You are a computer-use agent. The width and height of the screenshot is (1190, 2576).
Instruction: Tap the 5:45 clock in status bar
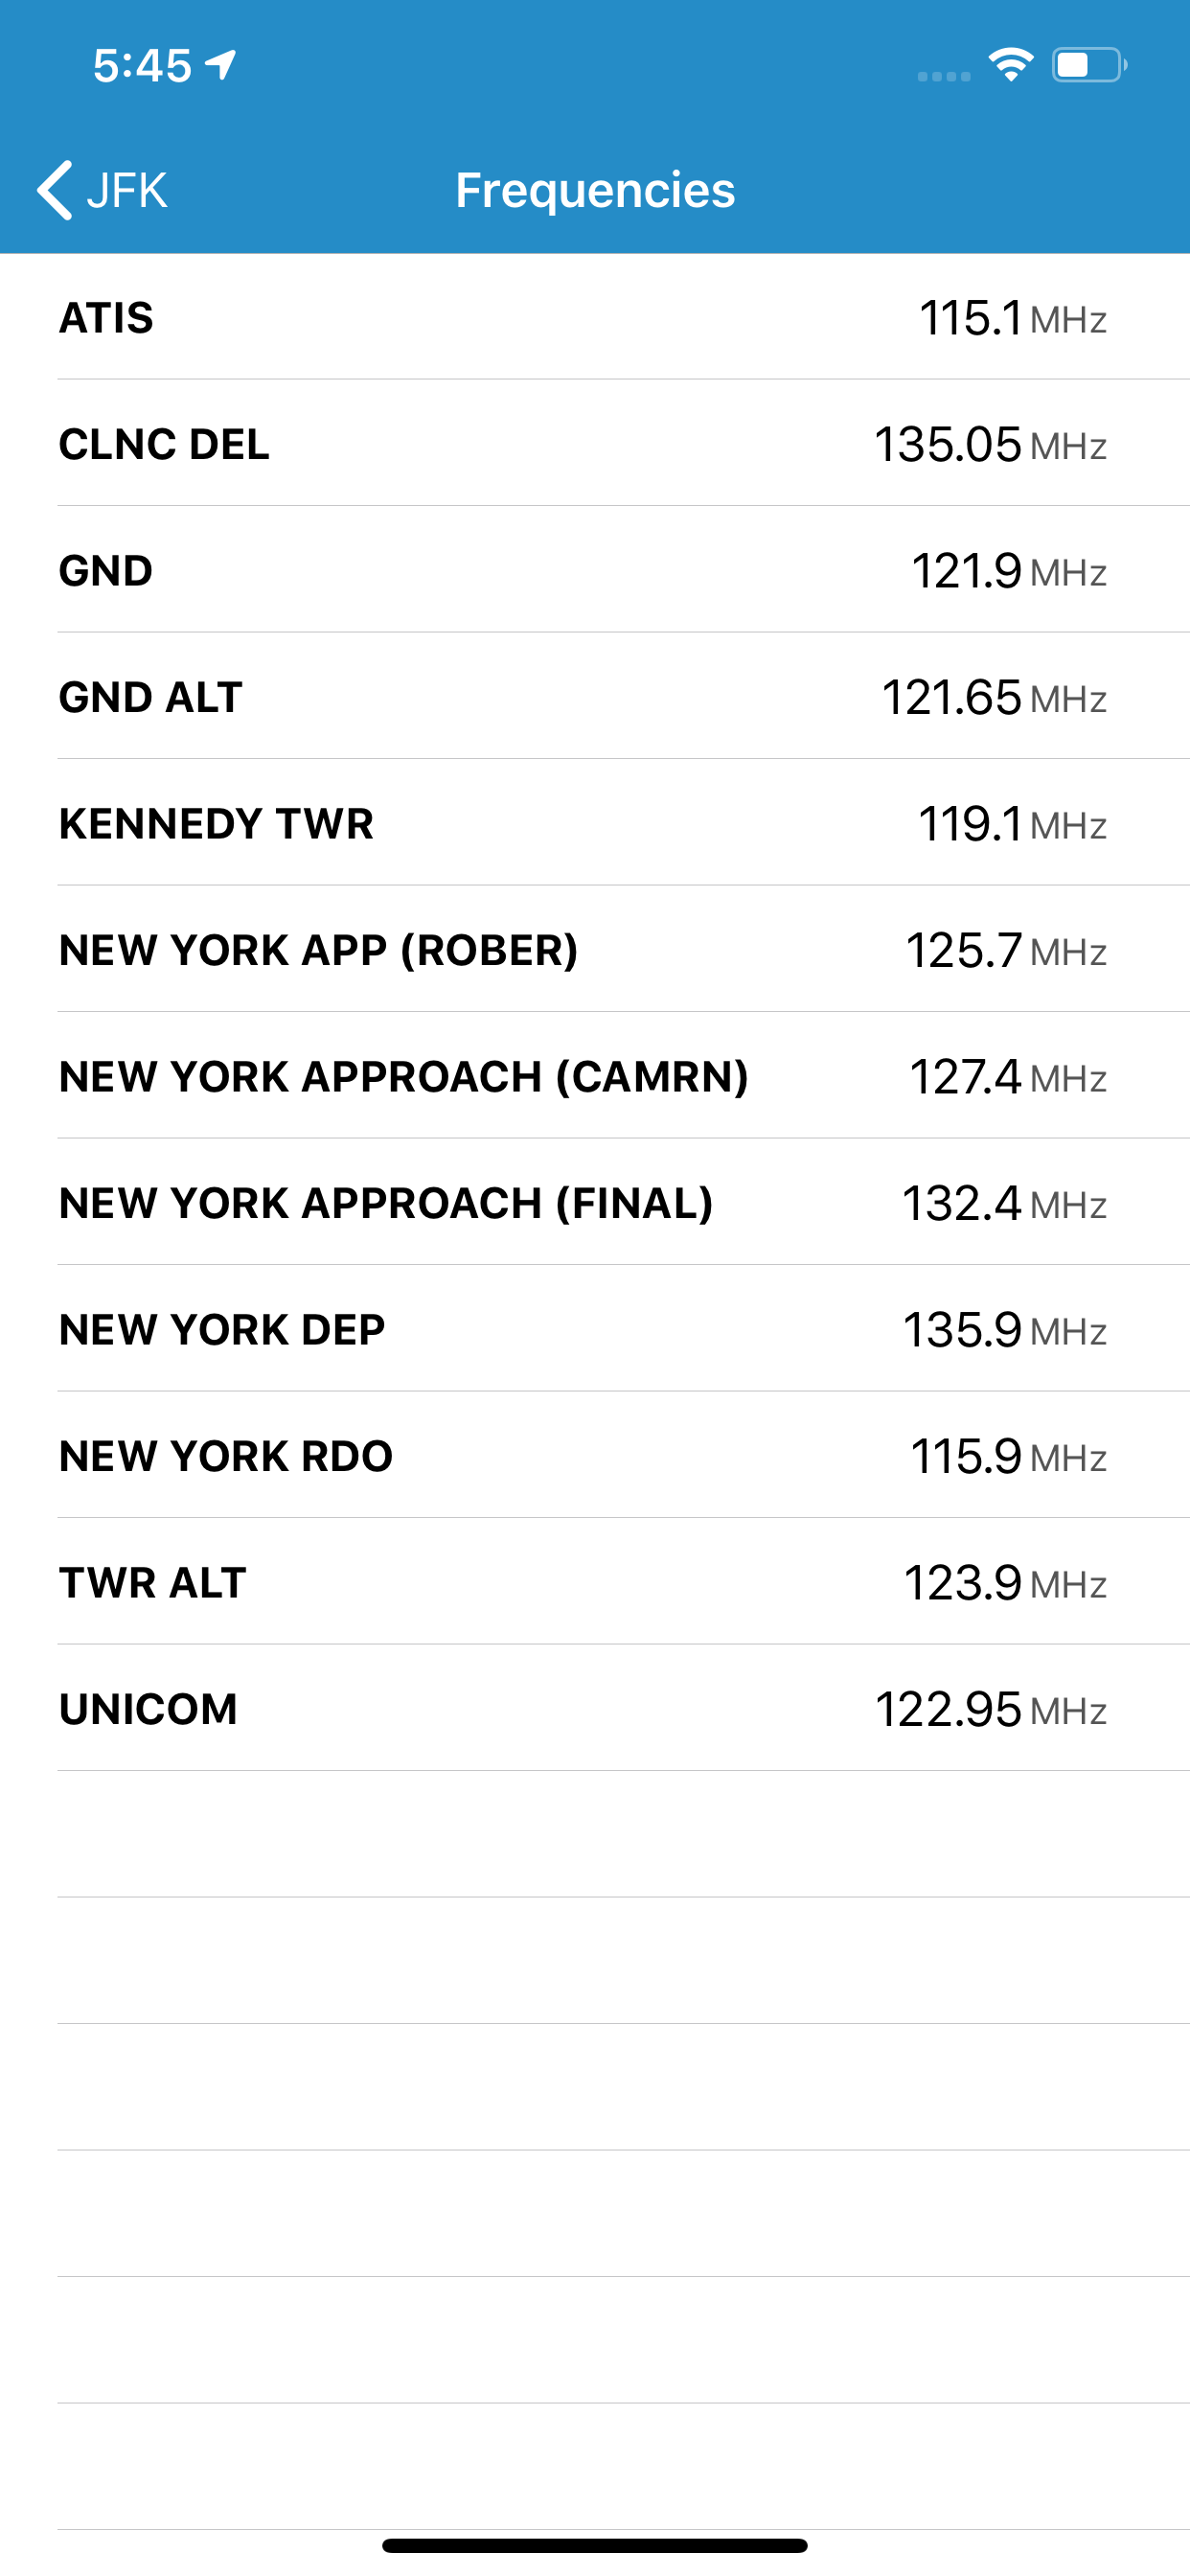point(142,66)
